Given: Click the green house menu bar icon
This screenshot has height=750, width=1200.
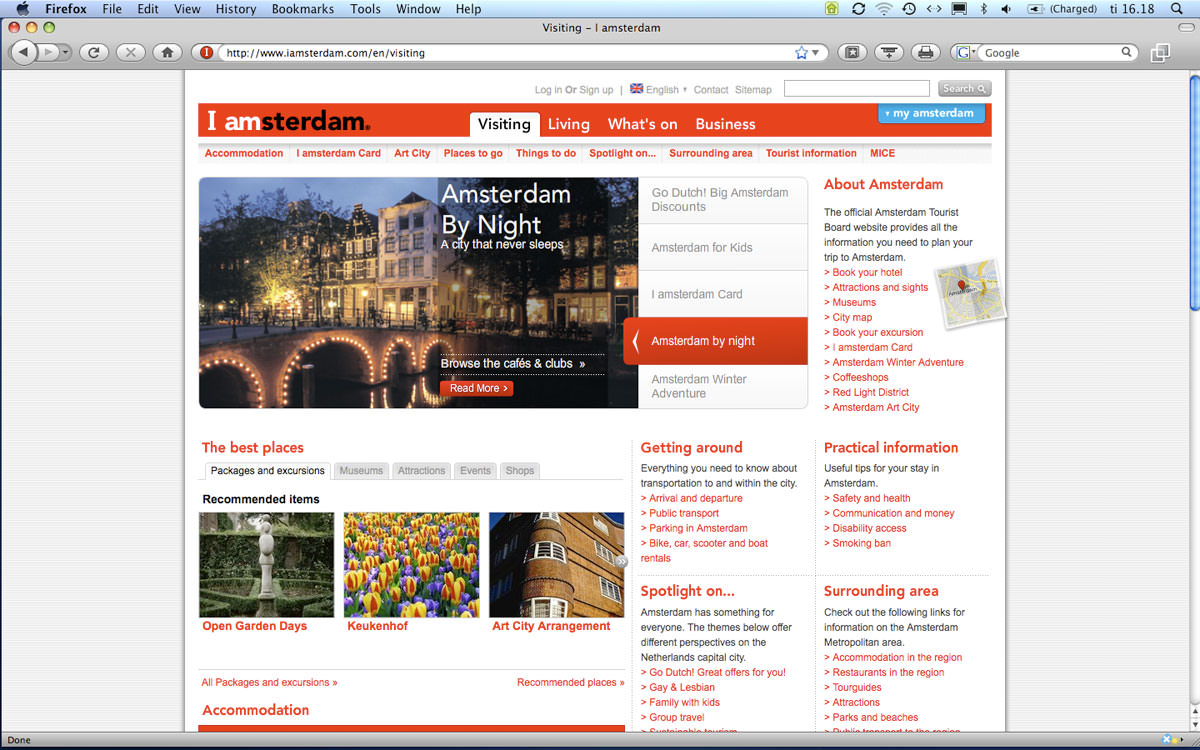Looking at the screenshot, I should [x=832, y=9].
